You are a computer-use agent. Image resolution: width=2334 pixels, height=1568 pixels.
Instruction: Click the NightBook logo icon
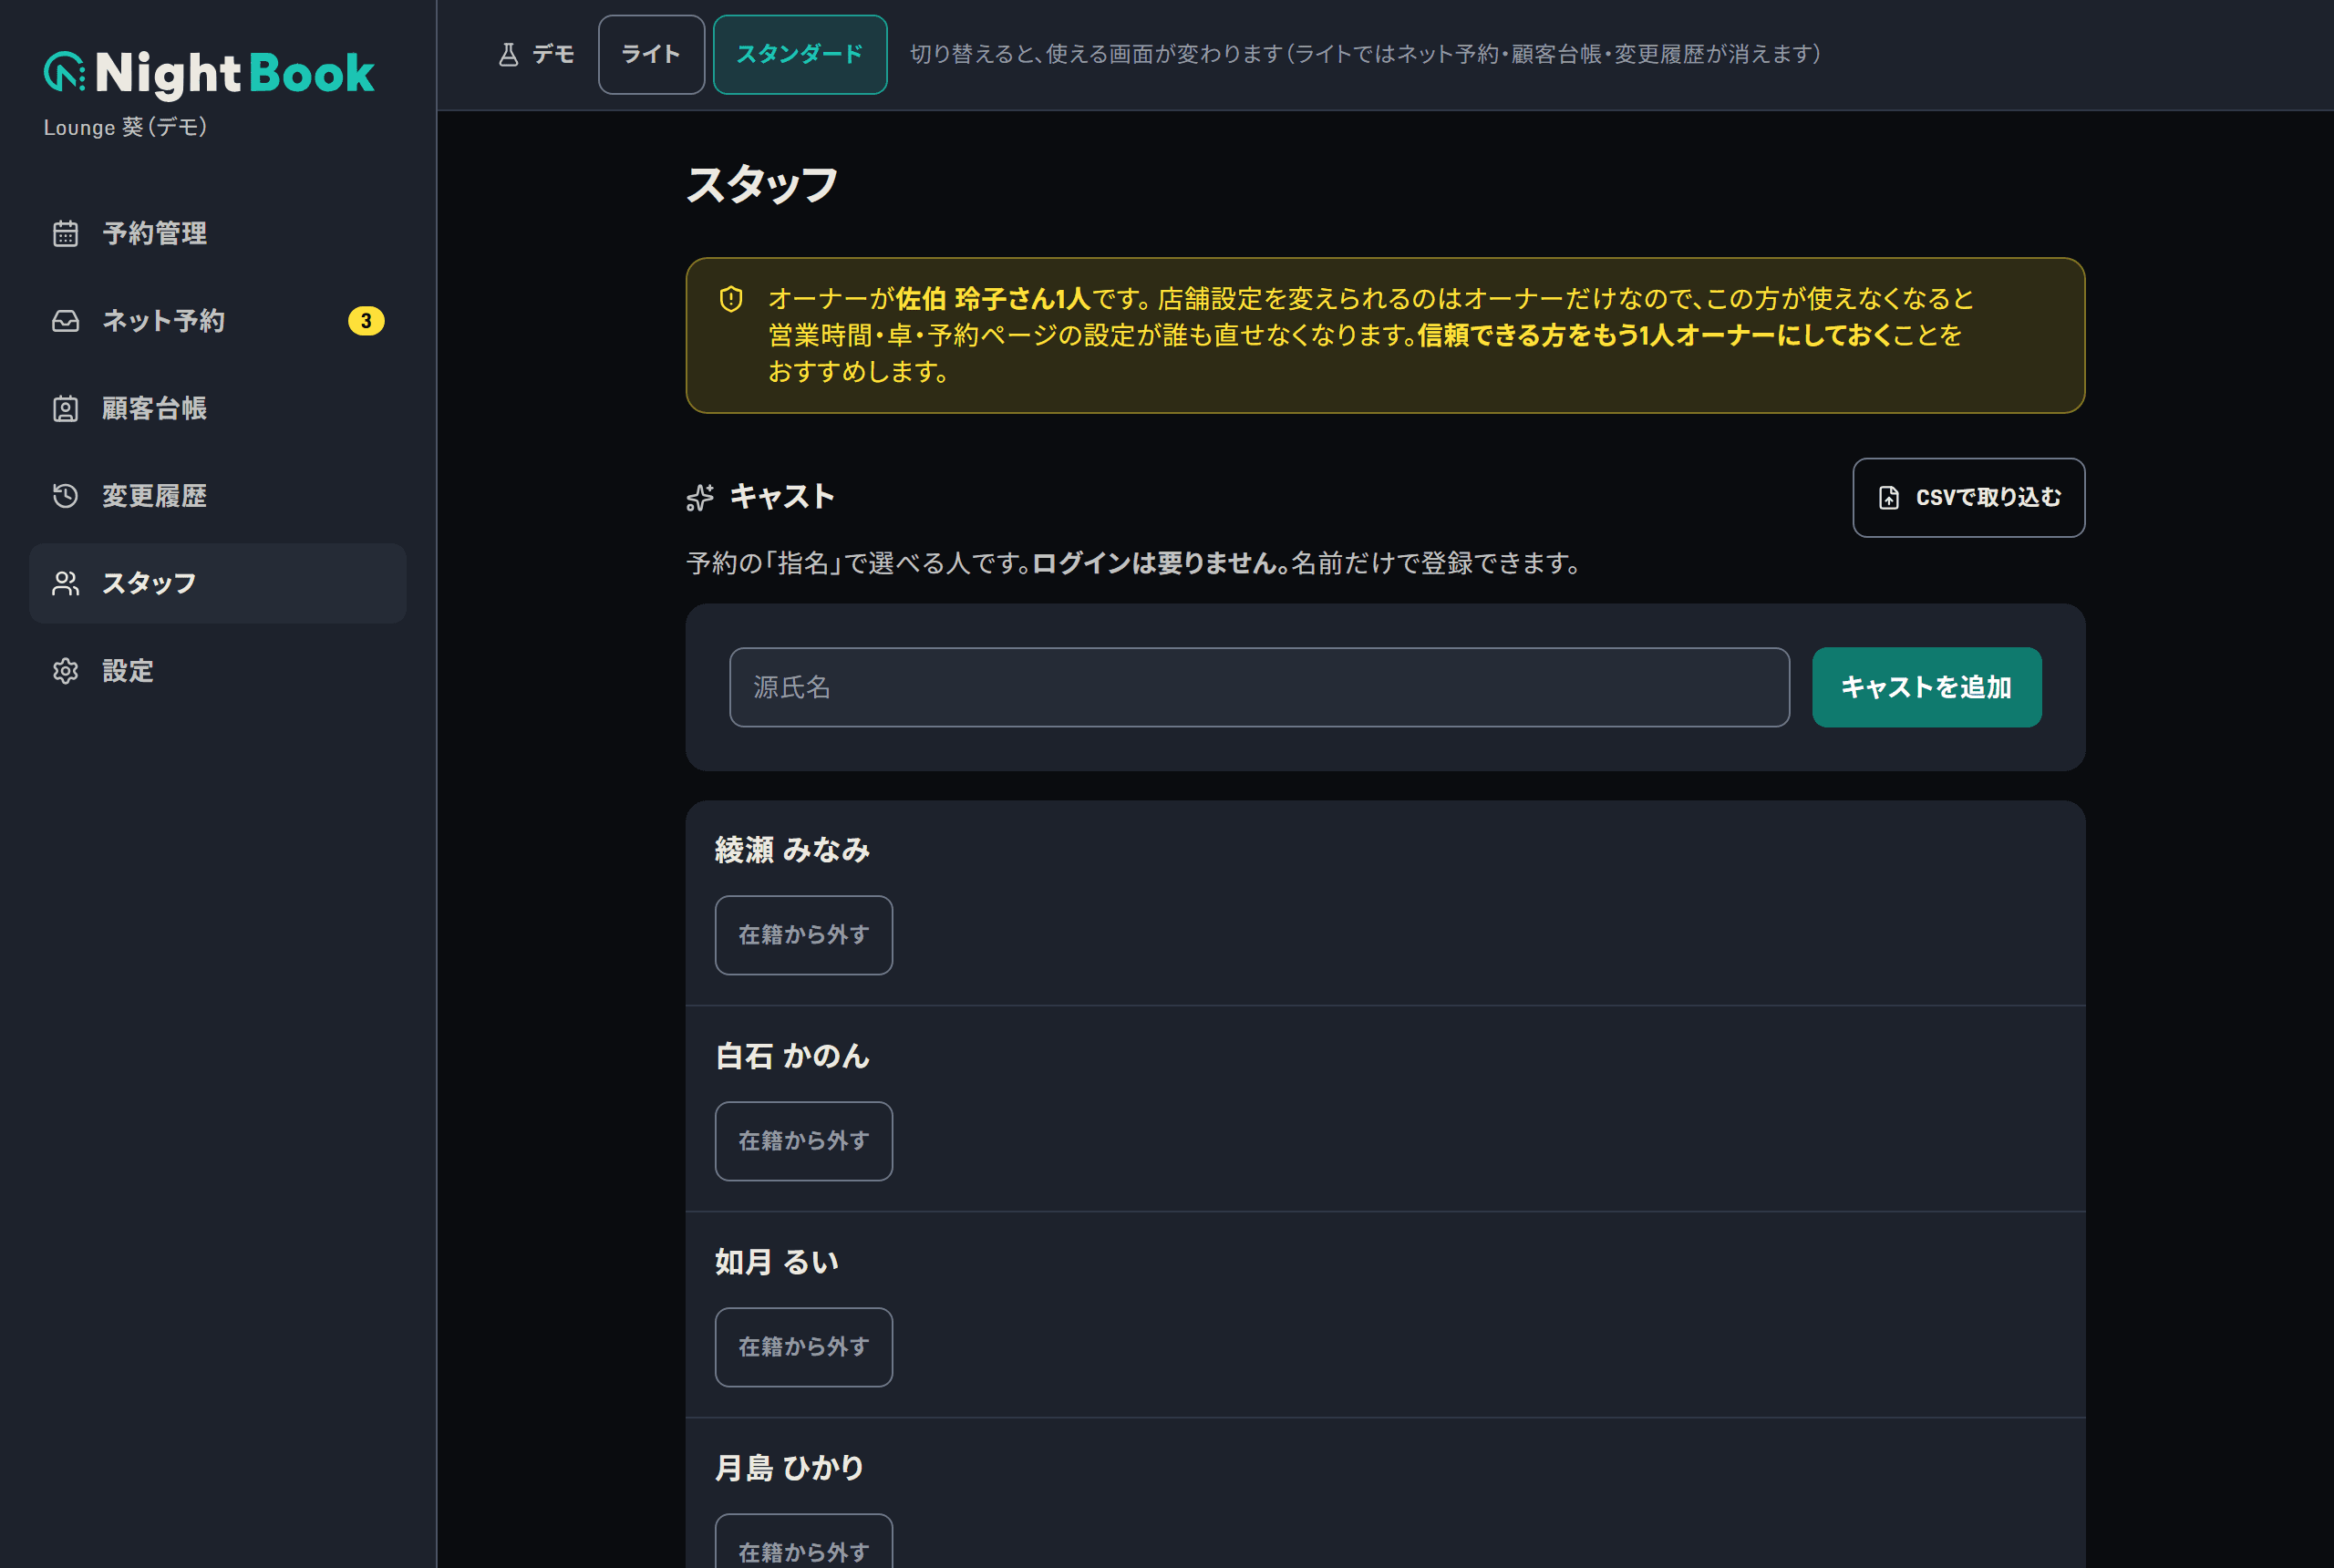[x=65, y=72]
